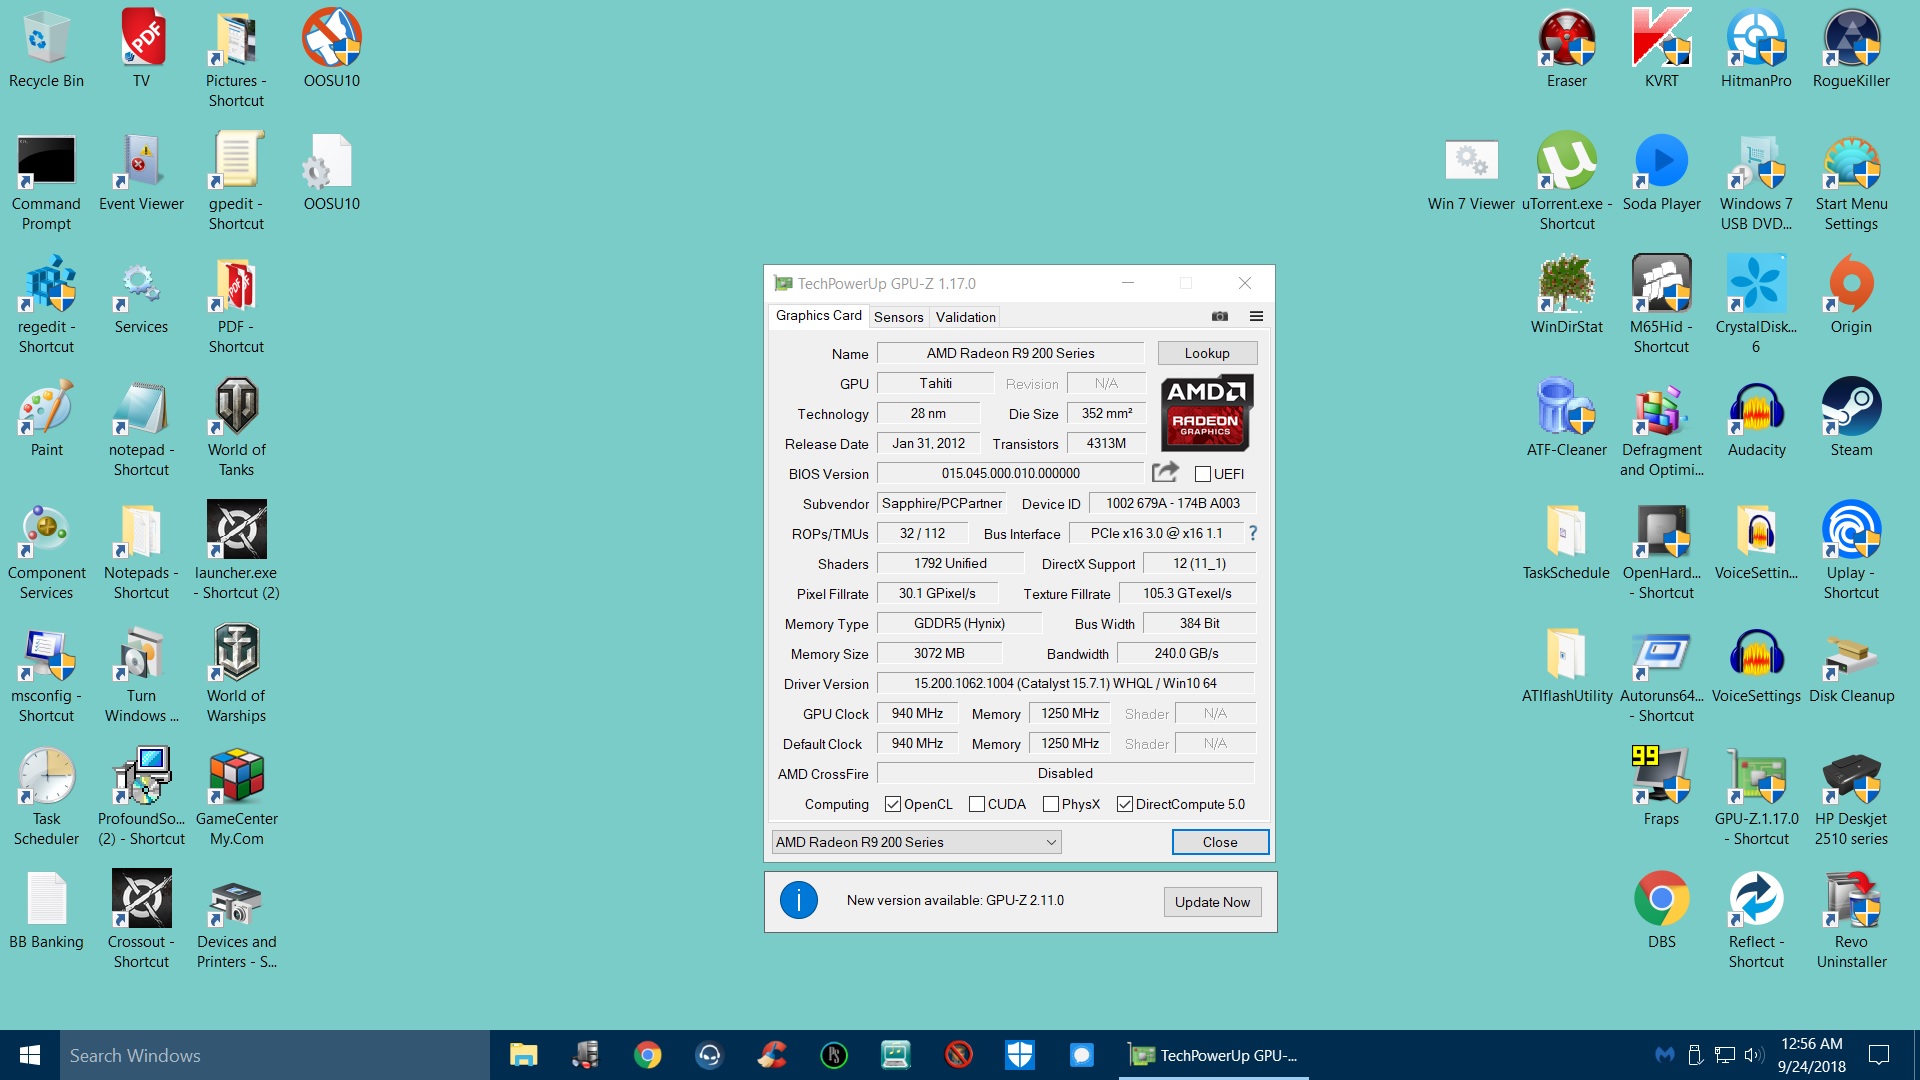Click the AMD Radeon Graphics logo
The width and height of the screenshot is (1920, 1080).
pos(1206,413)
